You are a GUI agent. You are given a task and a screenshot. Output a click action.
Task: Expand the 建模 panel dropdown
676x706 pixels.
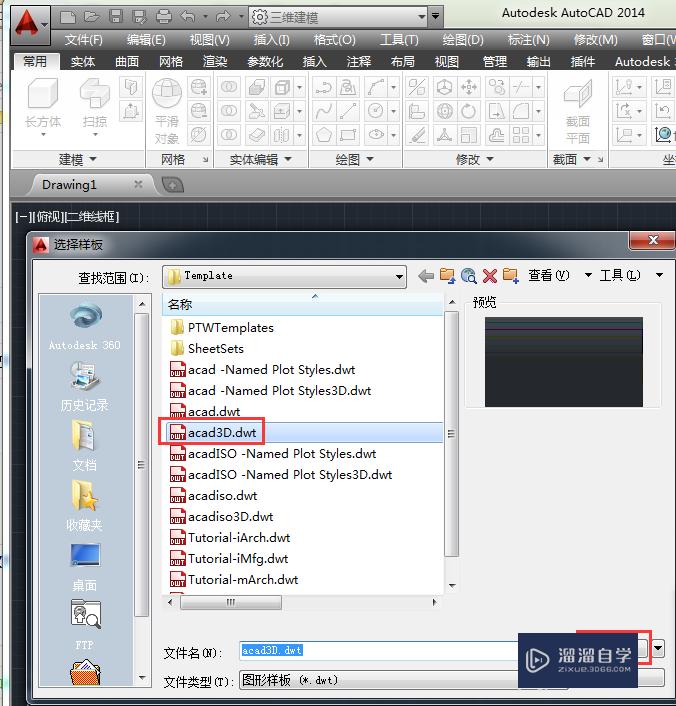(77, 159)
